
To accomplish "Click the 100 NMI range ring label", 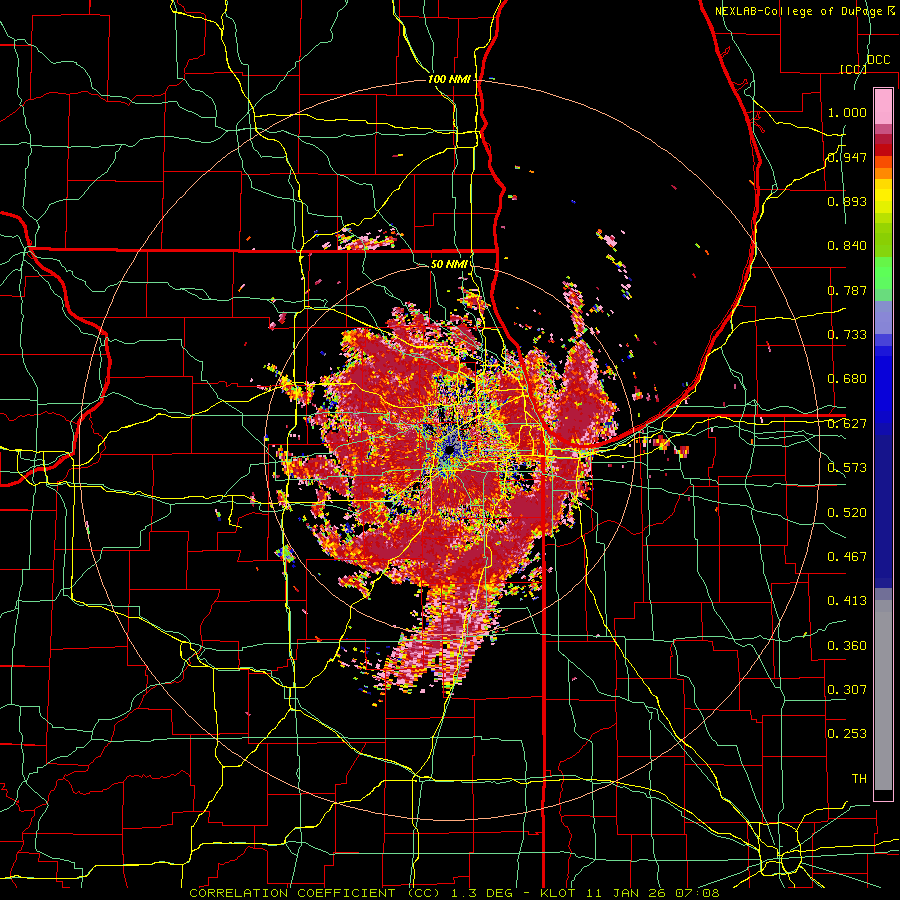I will [x=449, y=79].
